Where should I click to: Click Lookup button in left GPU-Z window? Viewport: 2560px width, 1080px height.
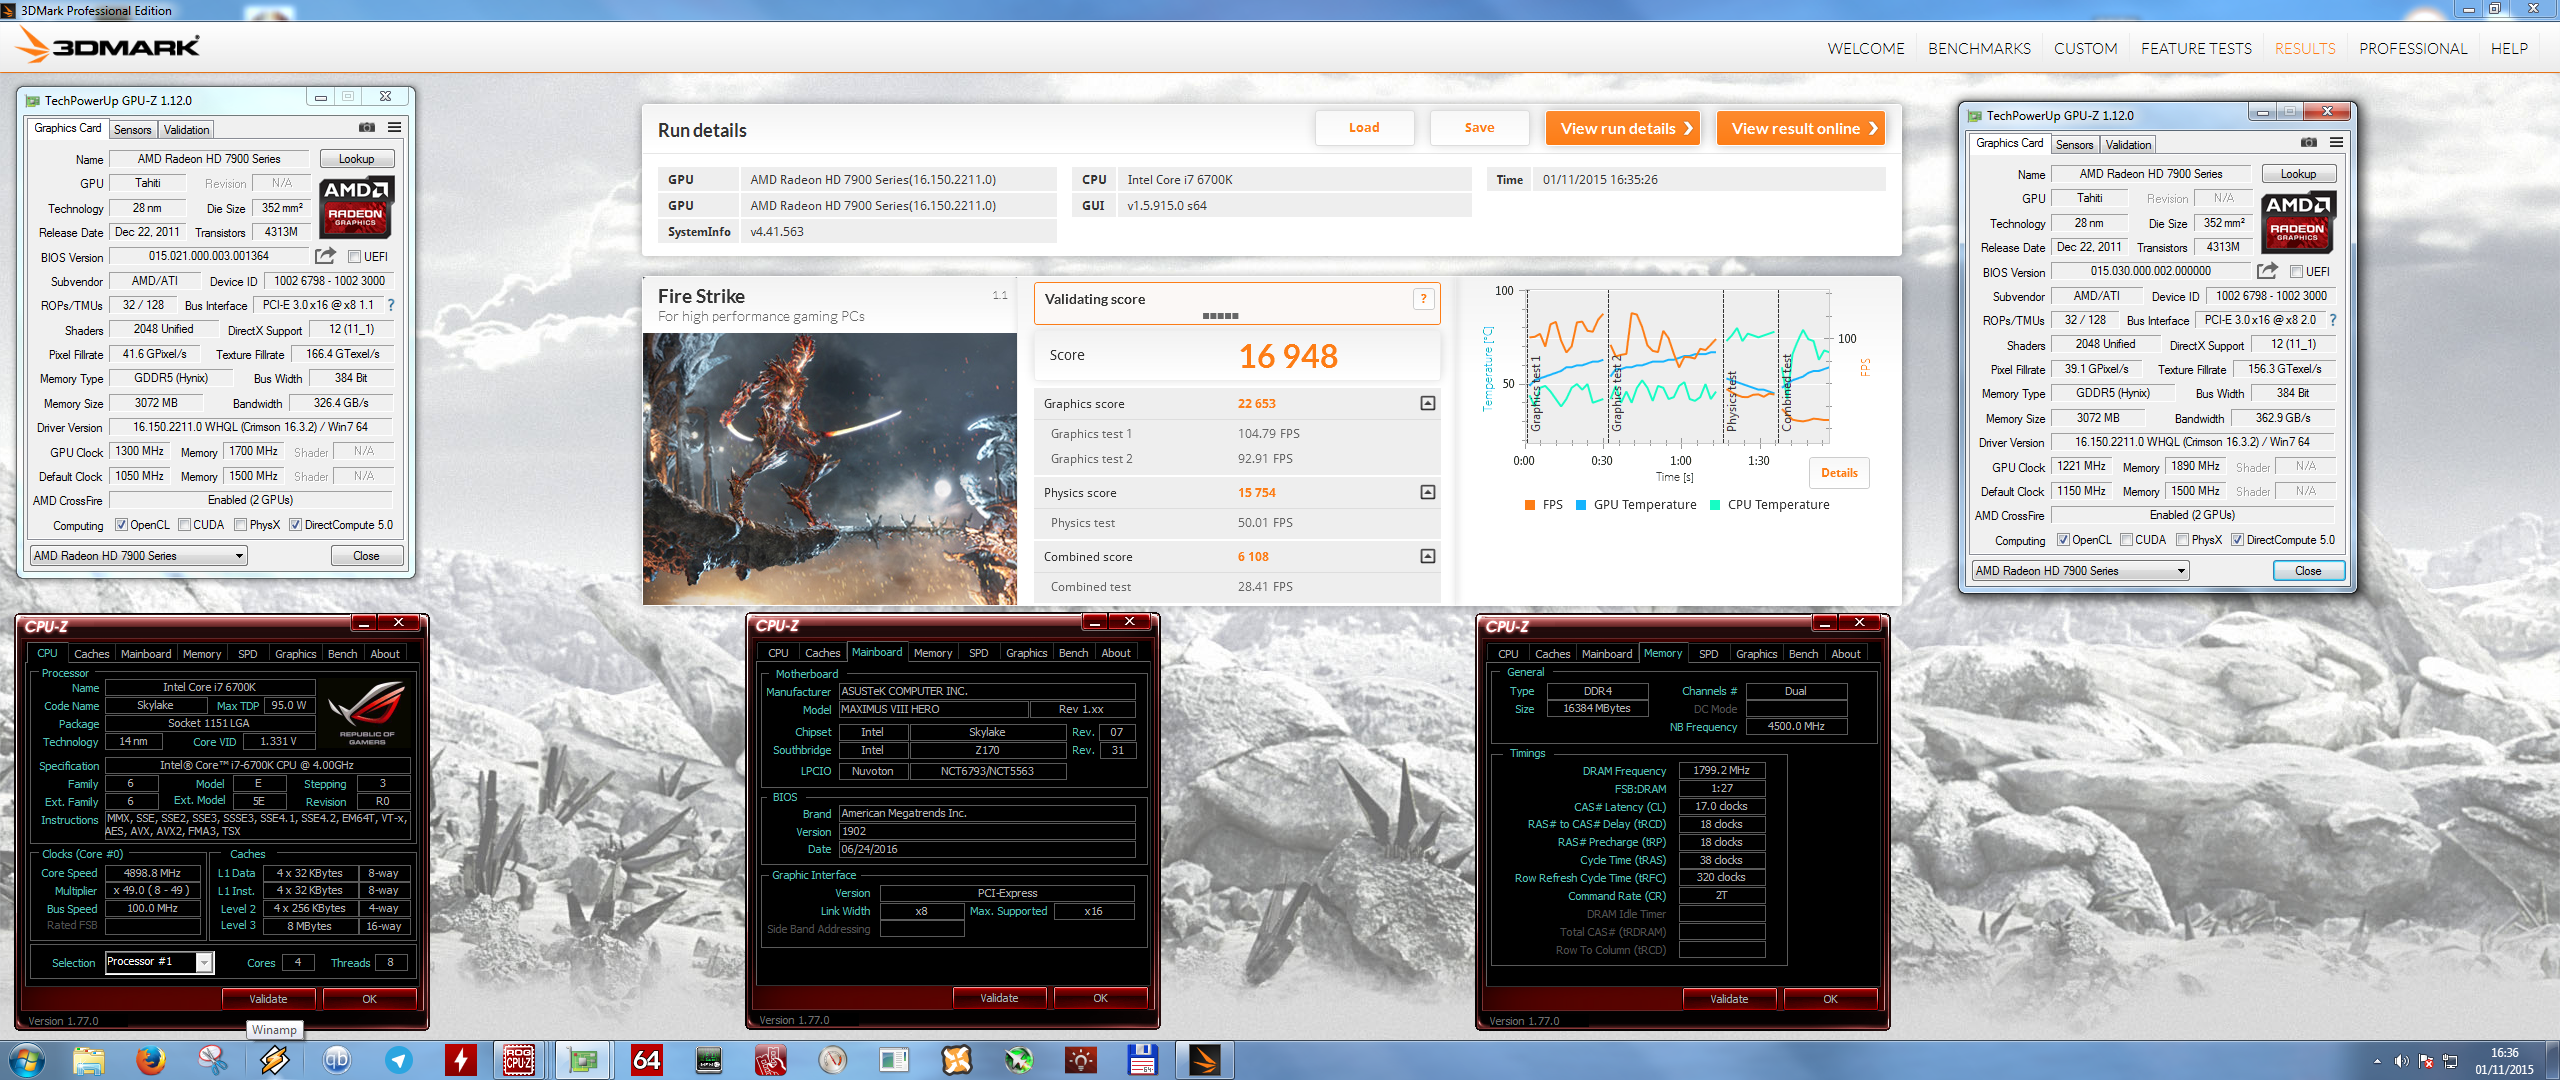click(x=357, y=159)
